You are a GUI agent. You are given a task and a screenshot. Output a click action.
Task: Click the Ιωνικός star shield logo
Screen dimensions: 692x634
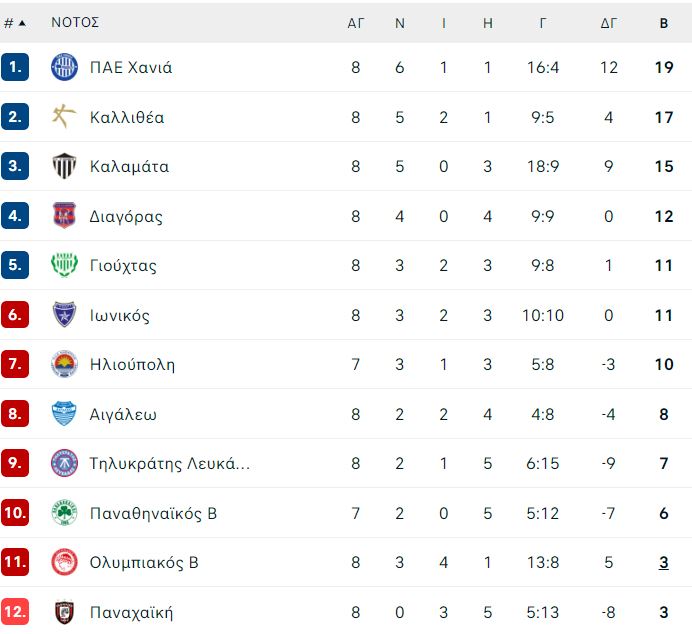64,315
